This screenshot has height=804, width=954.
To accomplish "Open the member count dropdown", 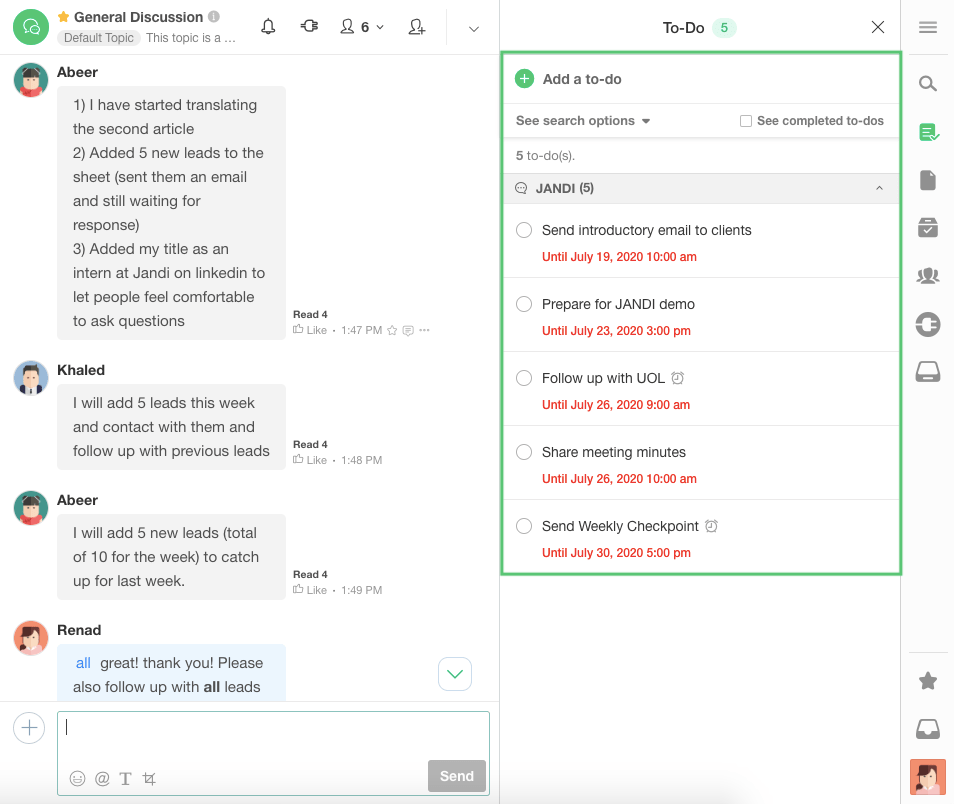I will (362, 27).
